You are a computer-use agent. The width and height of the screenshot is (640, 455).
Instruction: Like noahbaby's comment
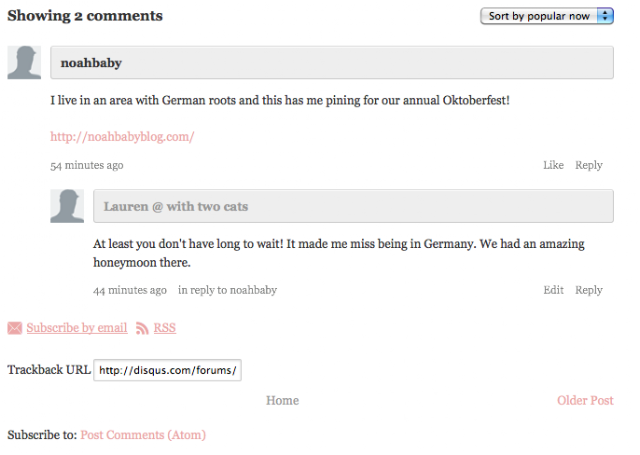(553, 165)
